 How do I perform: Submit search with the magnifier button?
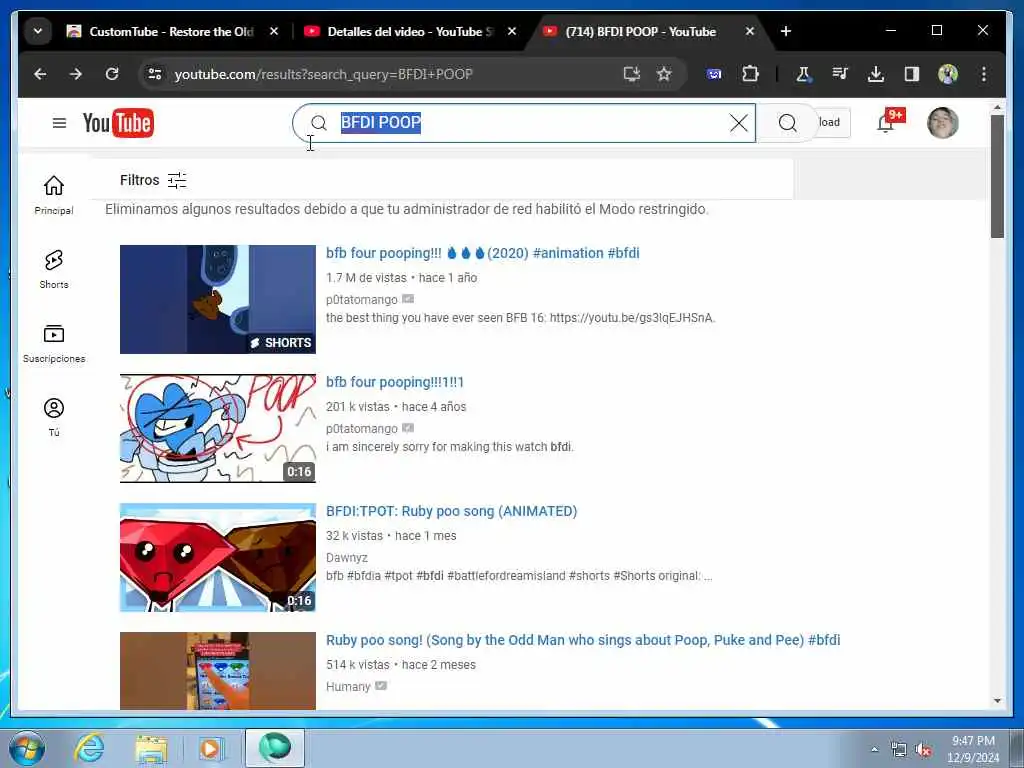[x=788, y=123]
